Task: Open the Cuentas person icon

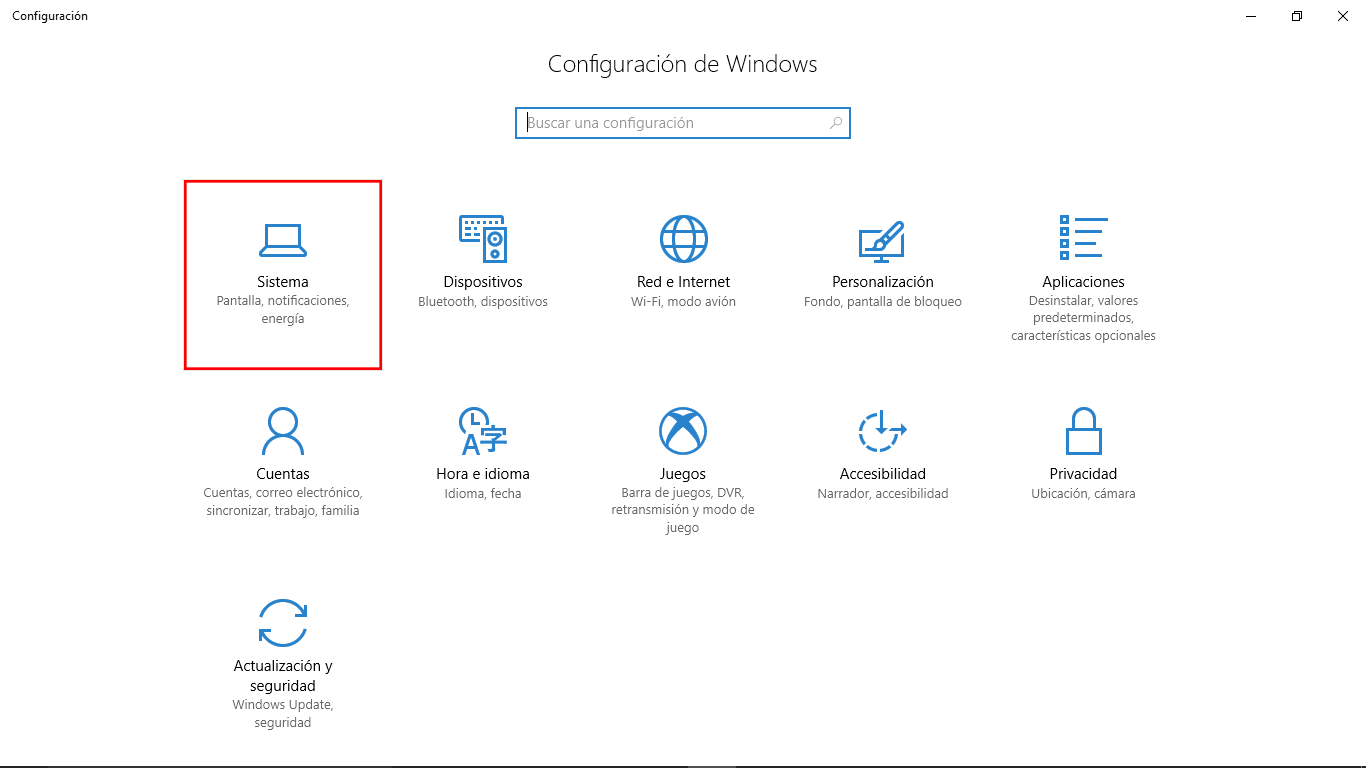Action: point(283,431)
